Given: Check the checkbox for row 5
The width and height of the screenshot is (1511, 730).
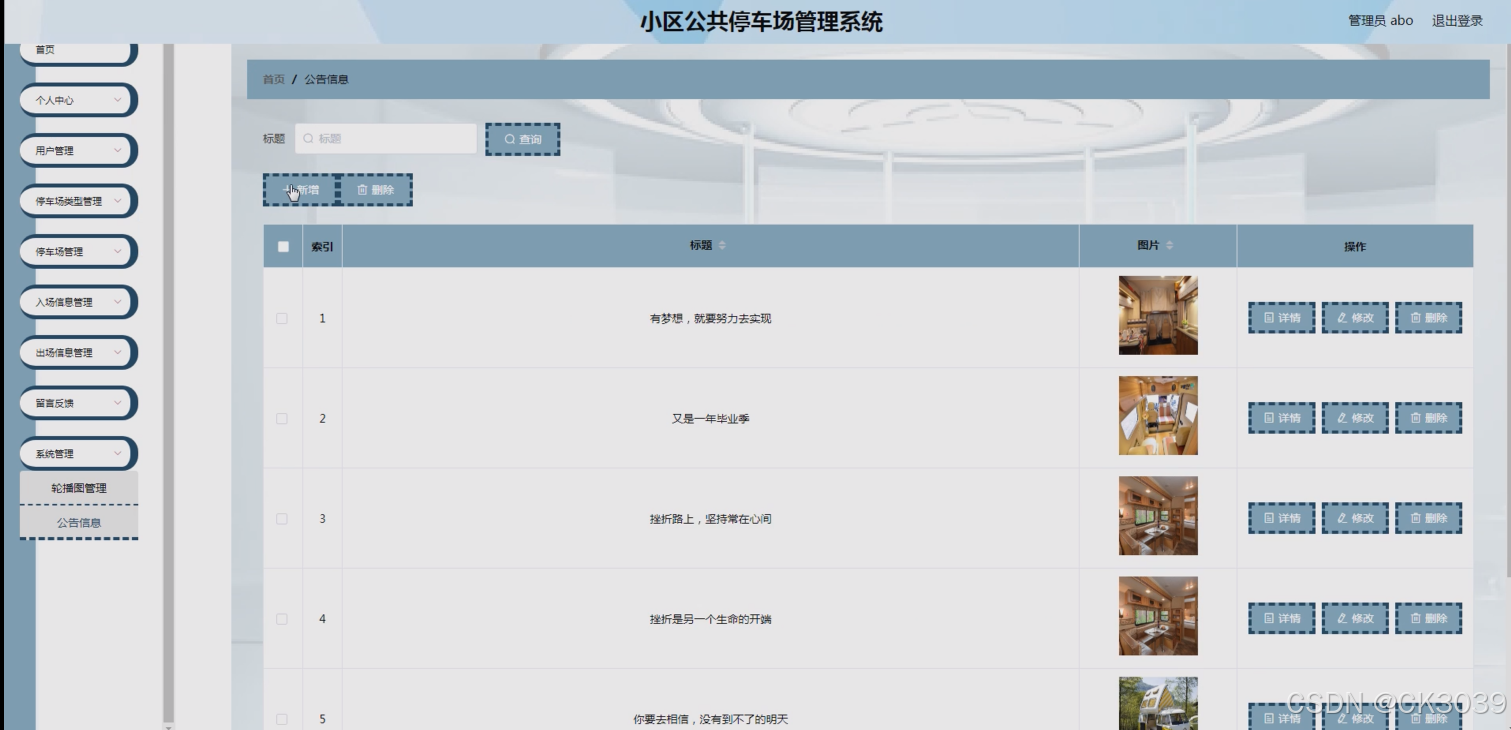Looking at the screenshot, I should pyautogui.click(x=282, y=719).
